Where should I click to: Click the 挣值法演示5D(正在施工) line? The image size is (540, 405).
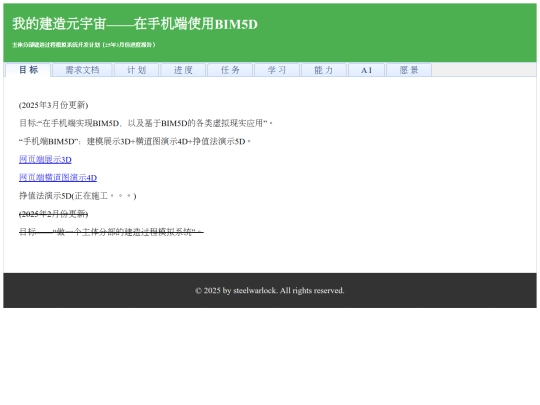pyautogui.click(x=77, y=196)
